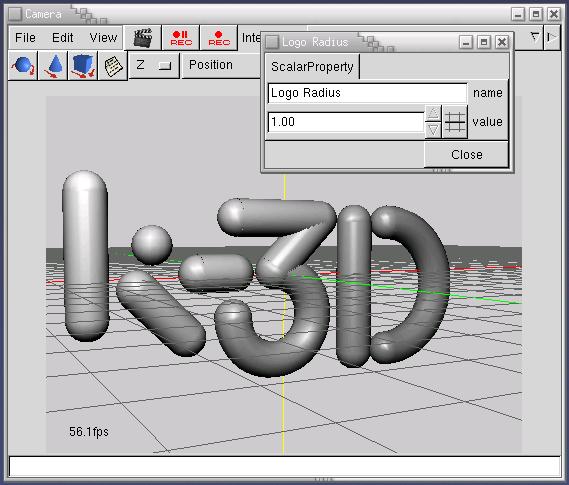Open the File menu
569x485 pixels.
(x=25, y=38)
